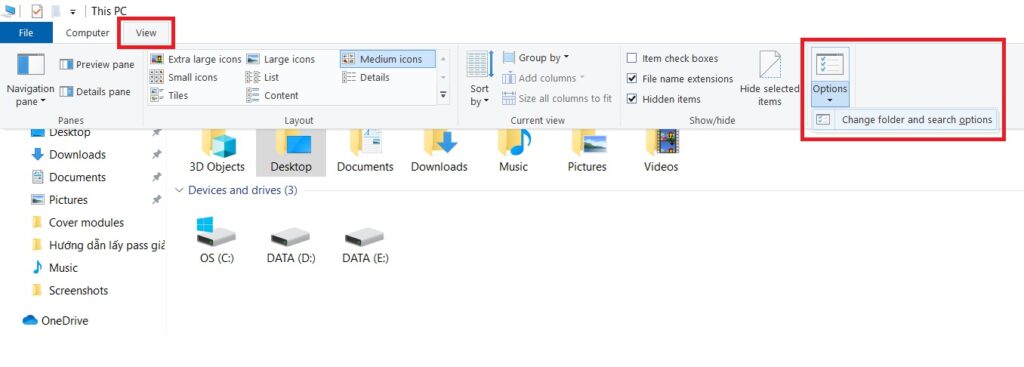Open the File menu tab
This screenshot has height=367, width=1024.
click(26, 33)
